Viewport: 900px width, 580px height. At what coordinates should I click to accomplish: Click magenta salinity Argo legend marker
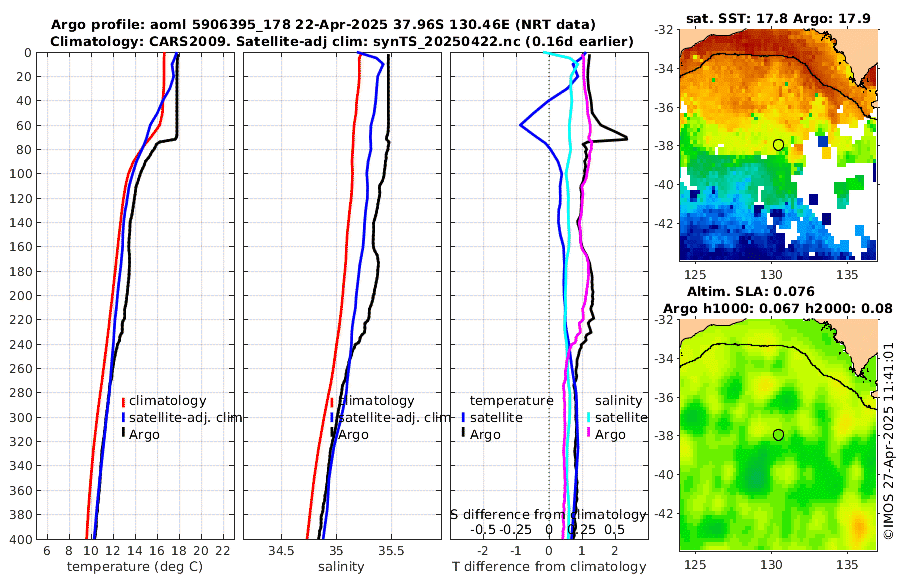(589, 434)
